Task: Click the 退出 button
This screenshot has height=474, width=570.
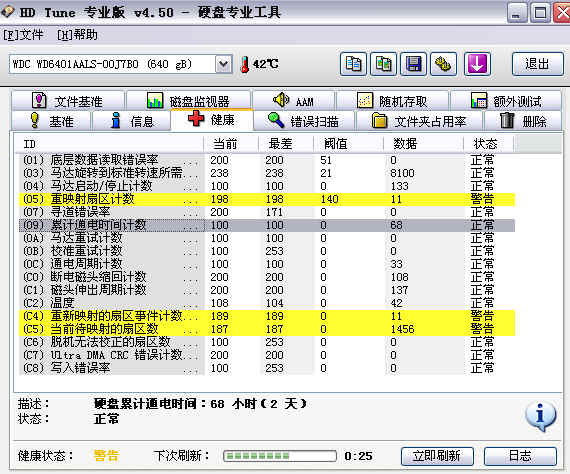Action: (538, 64)
